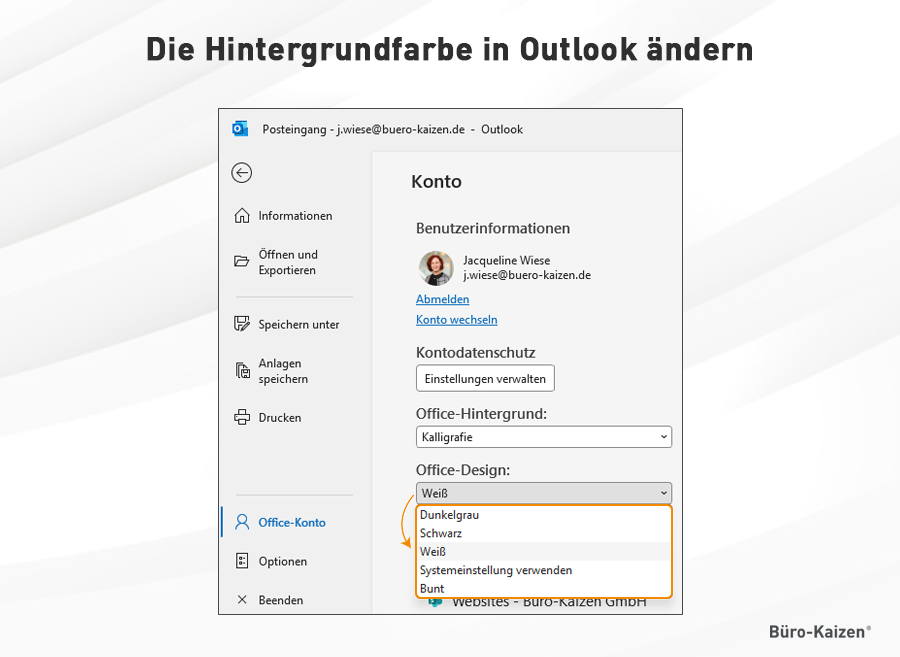Pick the Bunt design option
Image resolution: width=900 pixels, height=657 pixels.
[x=432, y=588]
